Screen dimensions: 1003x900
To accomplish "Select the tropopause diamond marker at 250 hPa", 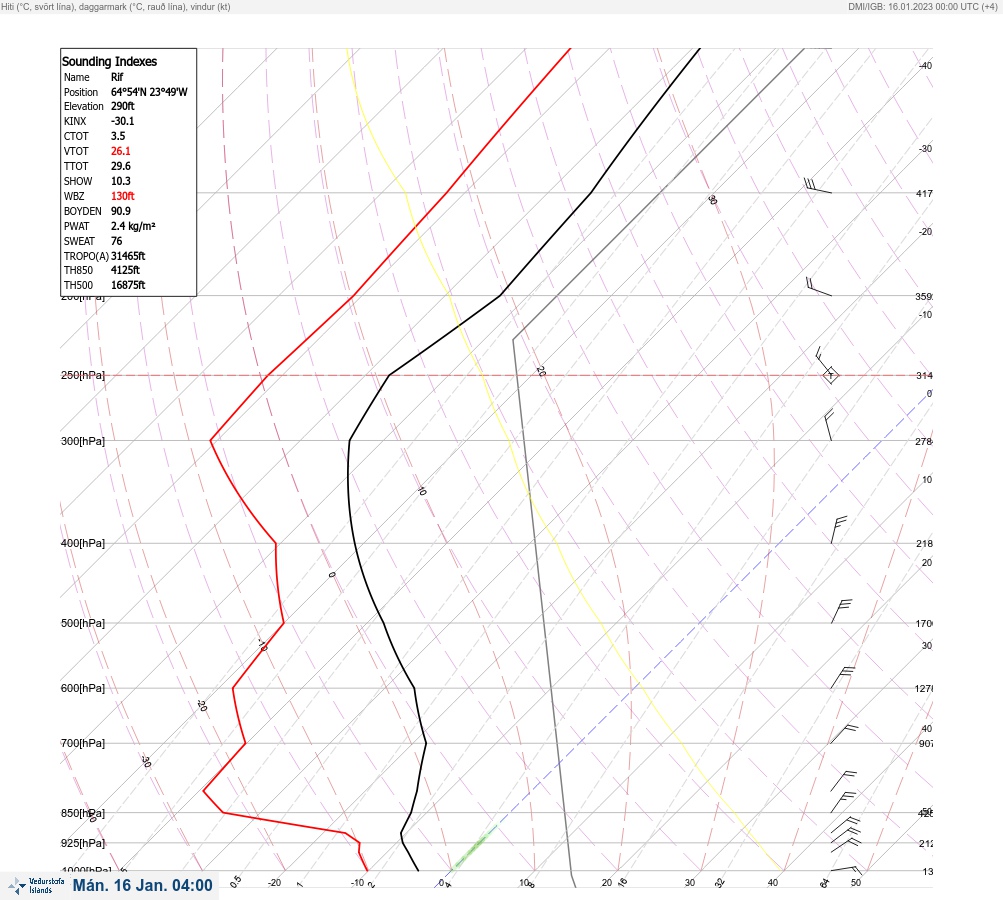I will point(830,375).
